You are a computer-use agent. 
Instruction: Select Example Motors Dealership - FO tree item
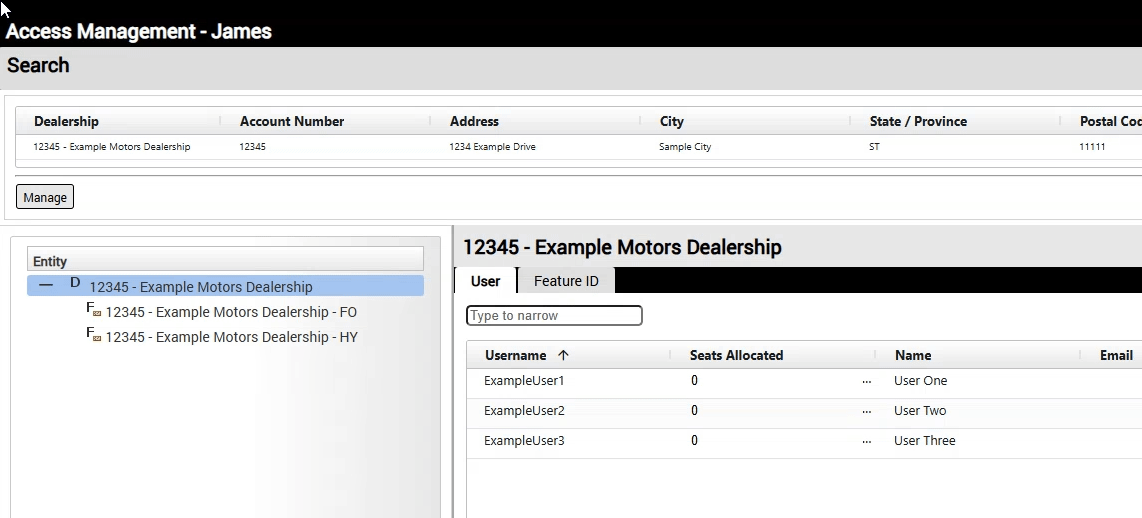(231, 312)
